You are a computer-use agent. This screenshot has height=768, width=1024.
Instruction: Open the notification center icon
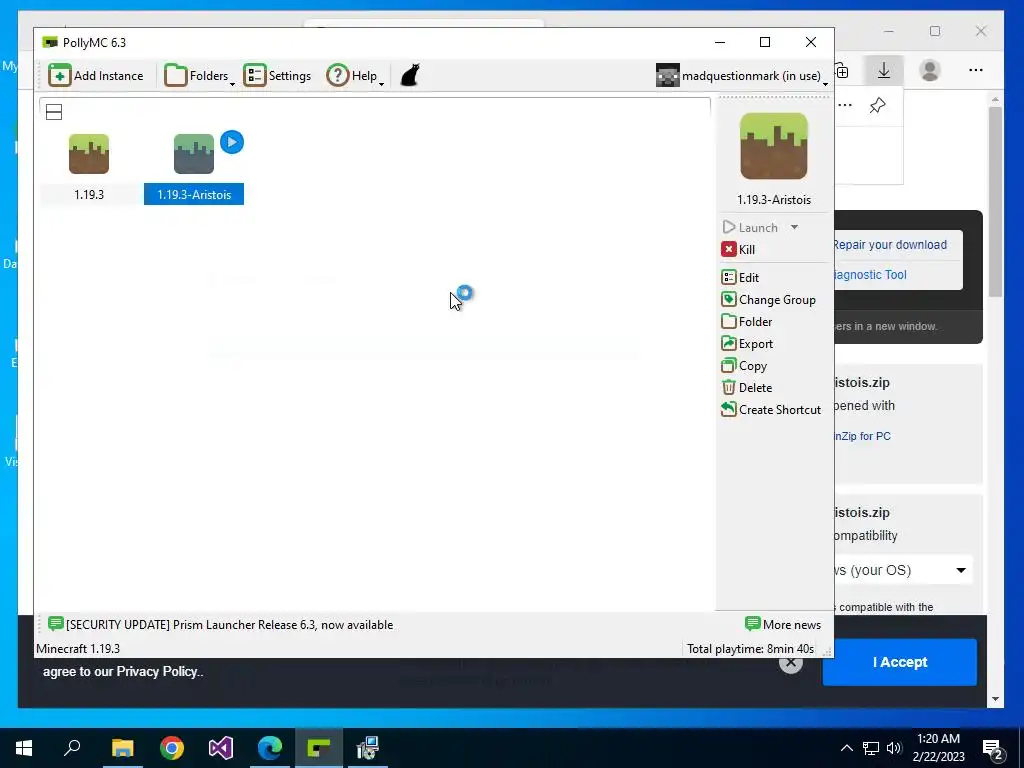993,750
